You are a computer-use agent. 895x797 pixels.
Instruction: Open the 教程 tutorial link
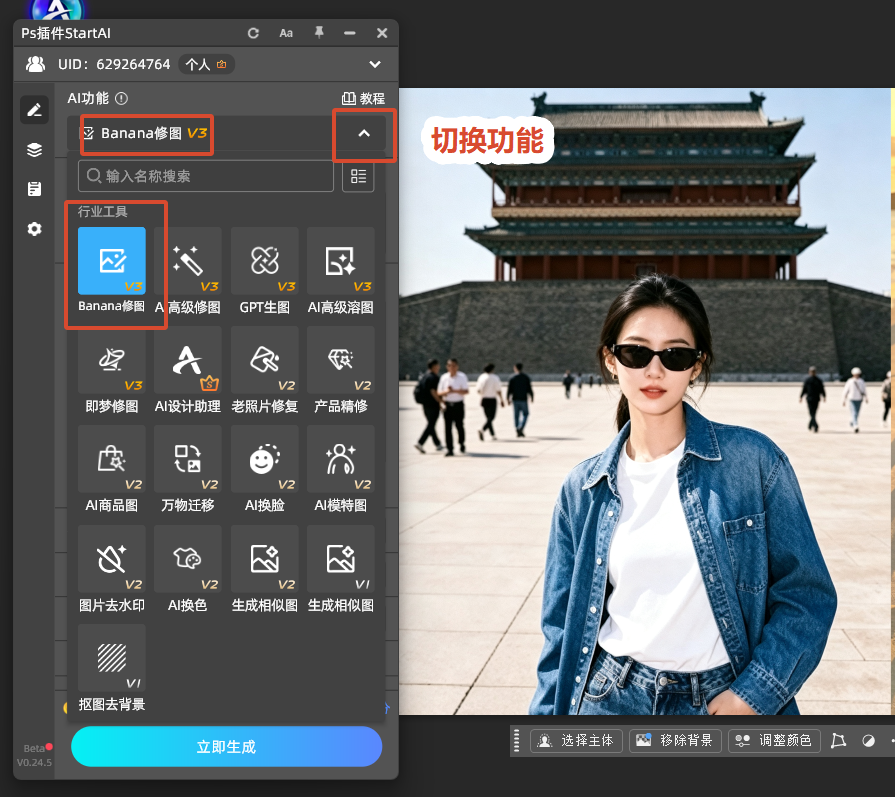click(364, 98)
